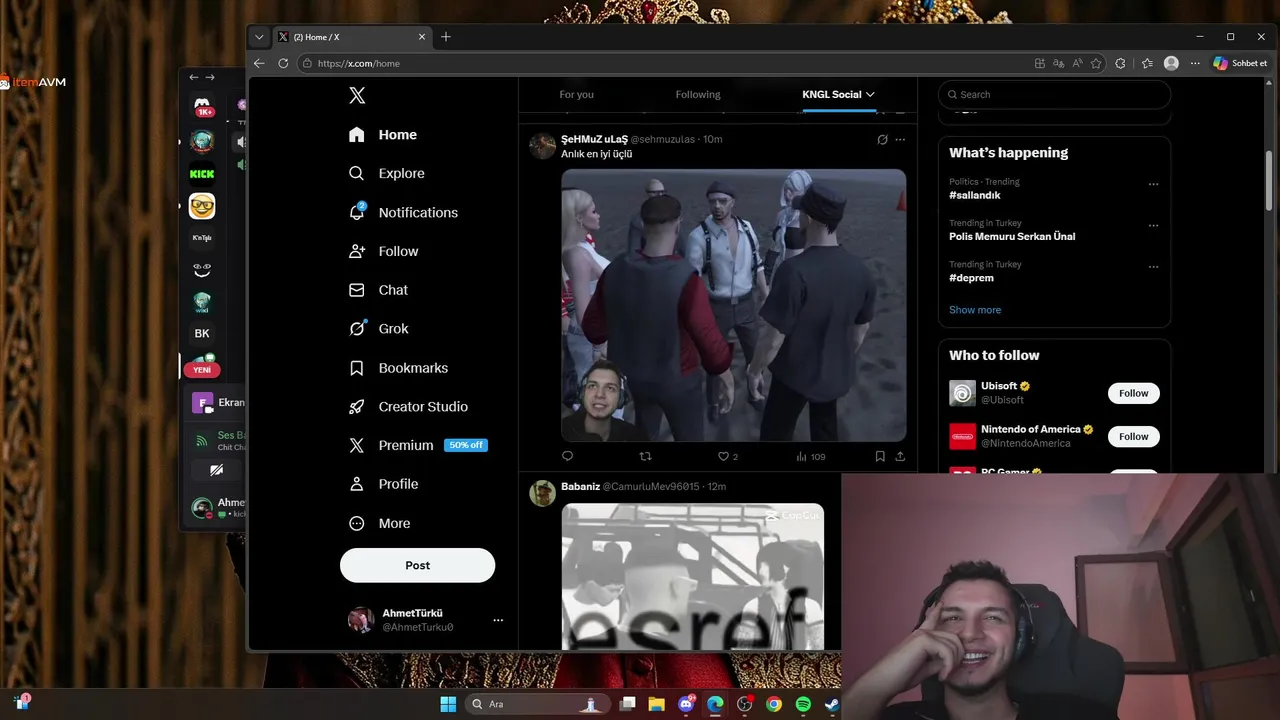Go to Profile
Screen dimensions: 1280x720
point(383,484)
